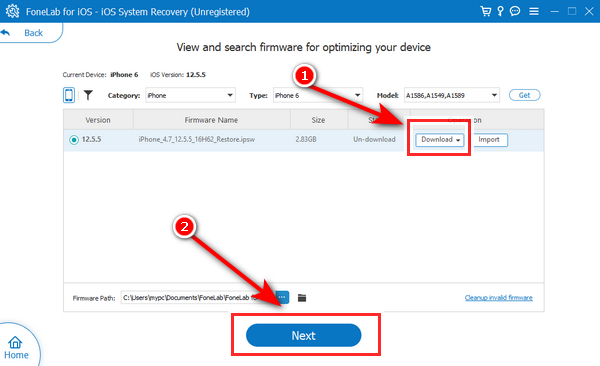Sort by Firmware Name column header
The height and width of the screenshot is (366, 600).
[x=211, y=120]
